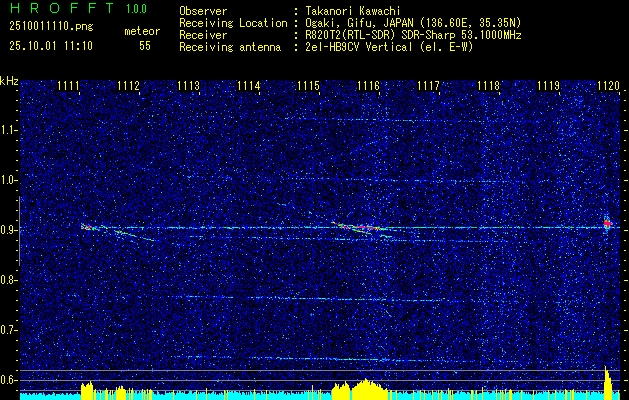Click the 'Observer' field label
The width and height of the screenshot is (629, 400).
(203, 11)
